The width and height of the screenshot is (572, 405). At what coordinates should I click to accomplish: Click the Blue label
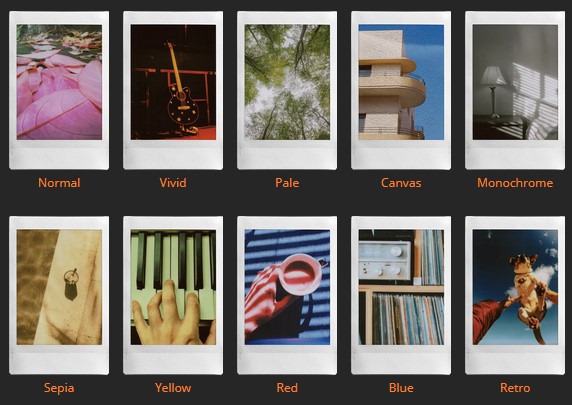[401, 388]
